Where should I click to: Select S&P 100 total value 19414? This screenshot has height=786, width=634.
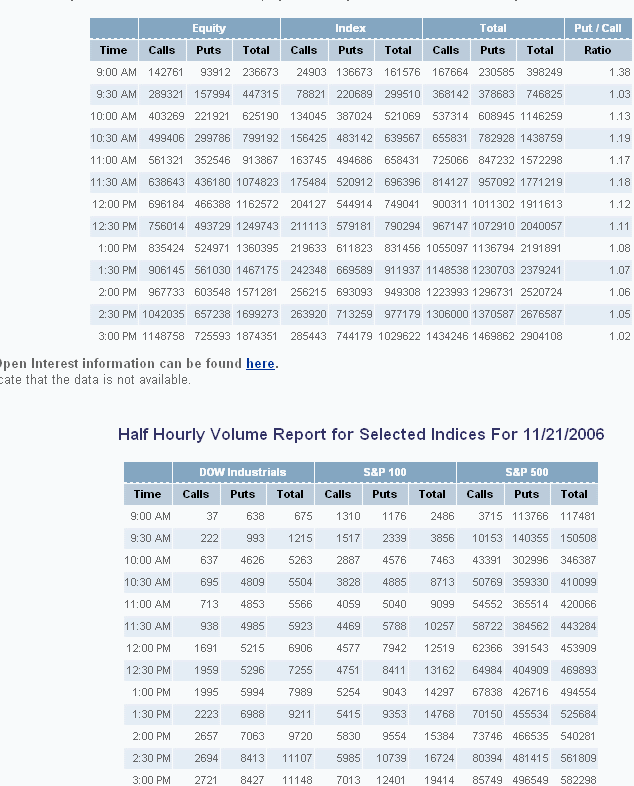coord(439,780)
